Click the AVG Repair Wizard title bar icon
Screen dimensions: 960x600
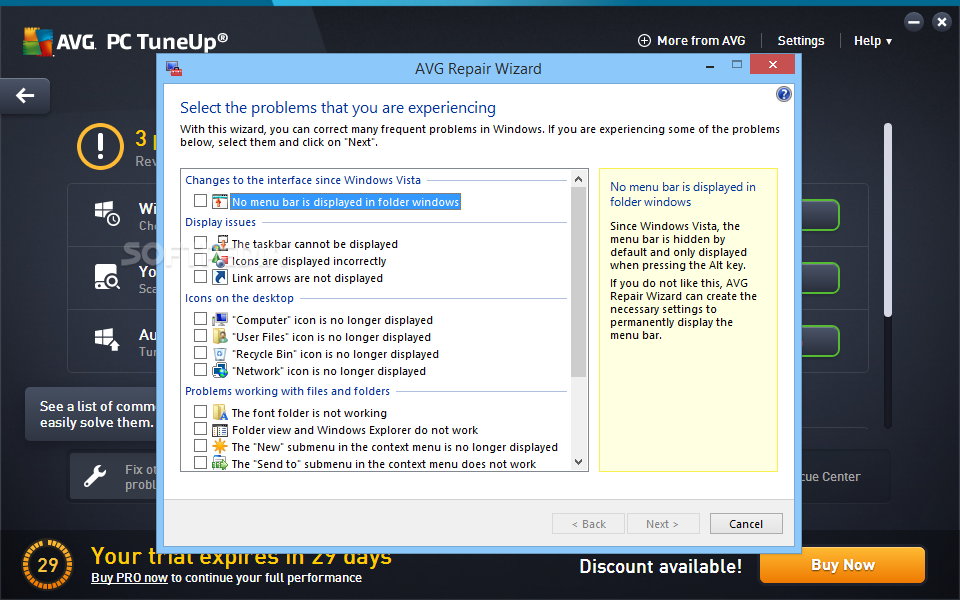174,69
